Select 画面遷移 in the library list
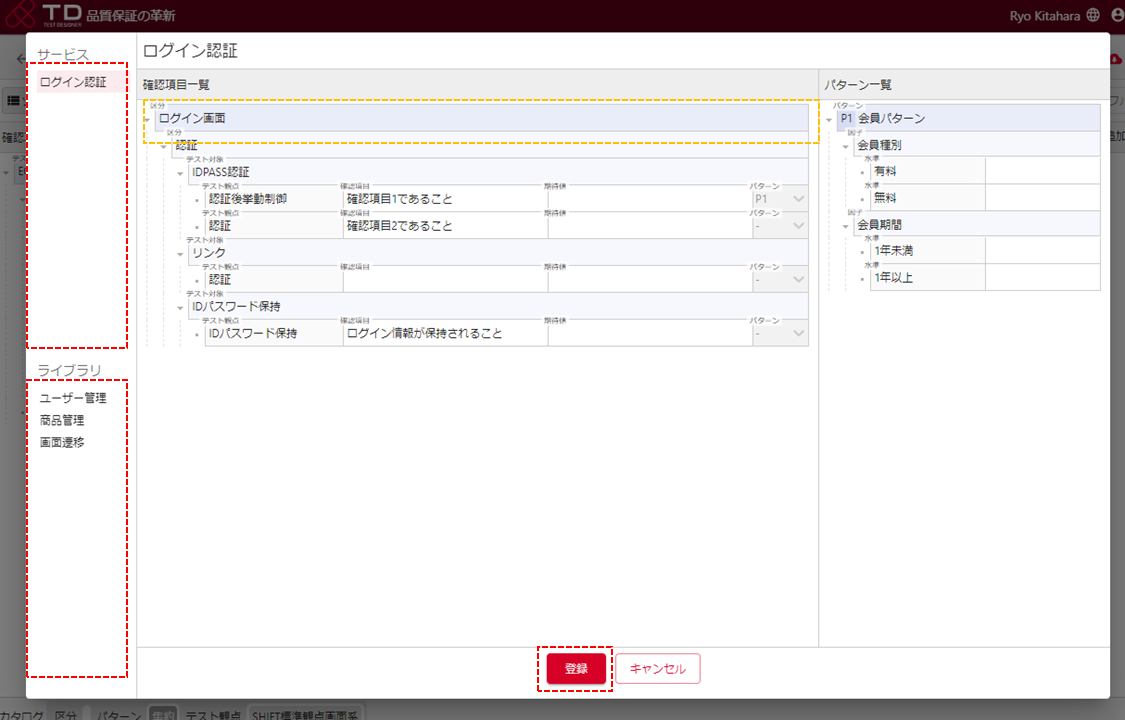 [62, 442]
